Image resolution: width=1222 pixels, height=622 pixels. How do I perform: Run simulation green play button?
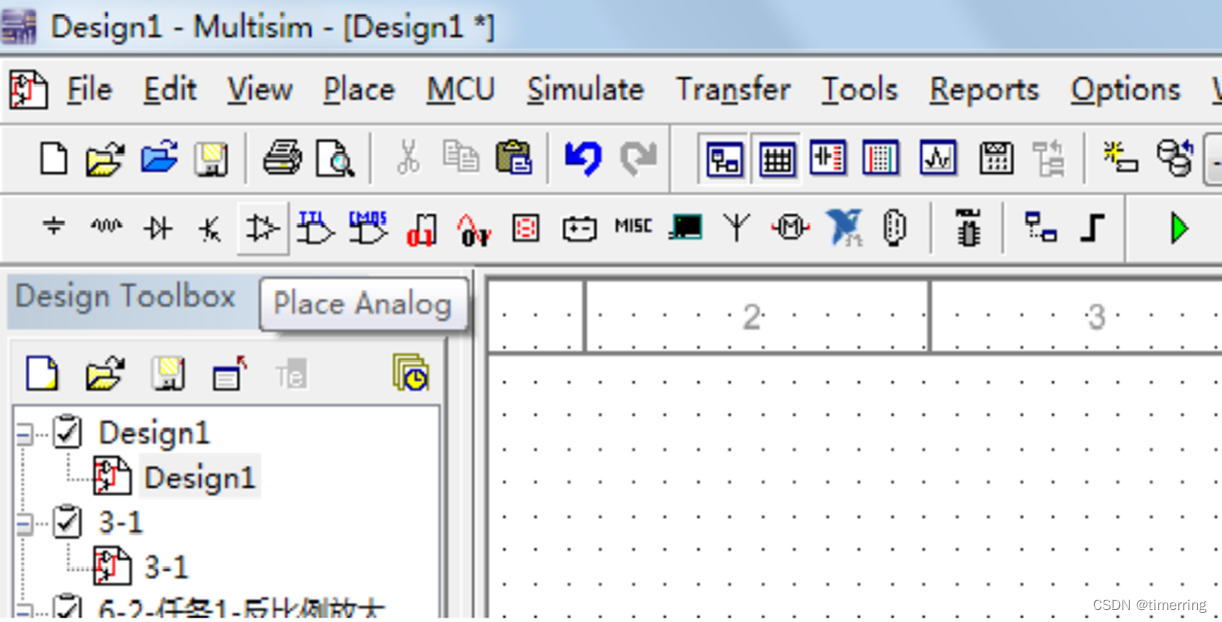[1179, 228]
